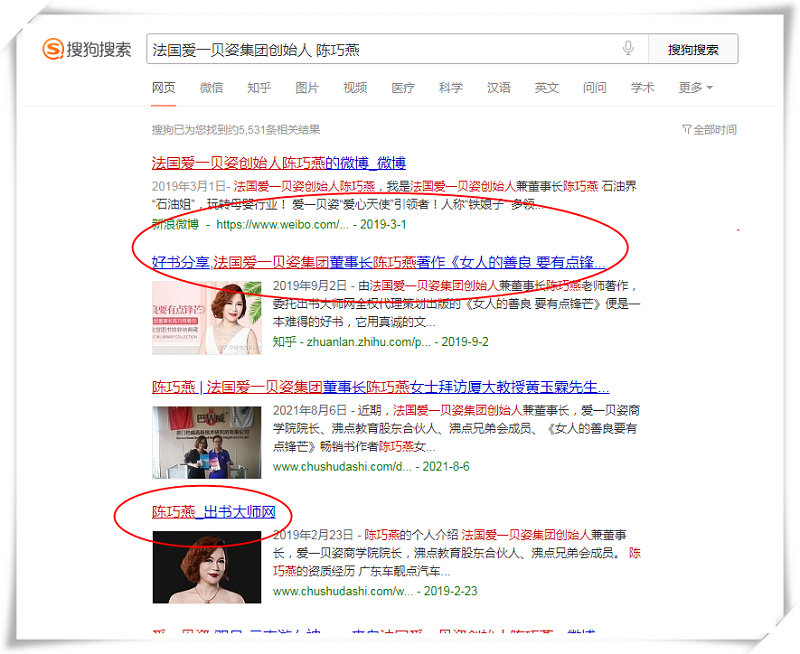Select the 图片 search tab
The image size is (800, 654).
[x=307, y=88]
